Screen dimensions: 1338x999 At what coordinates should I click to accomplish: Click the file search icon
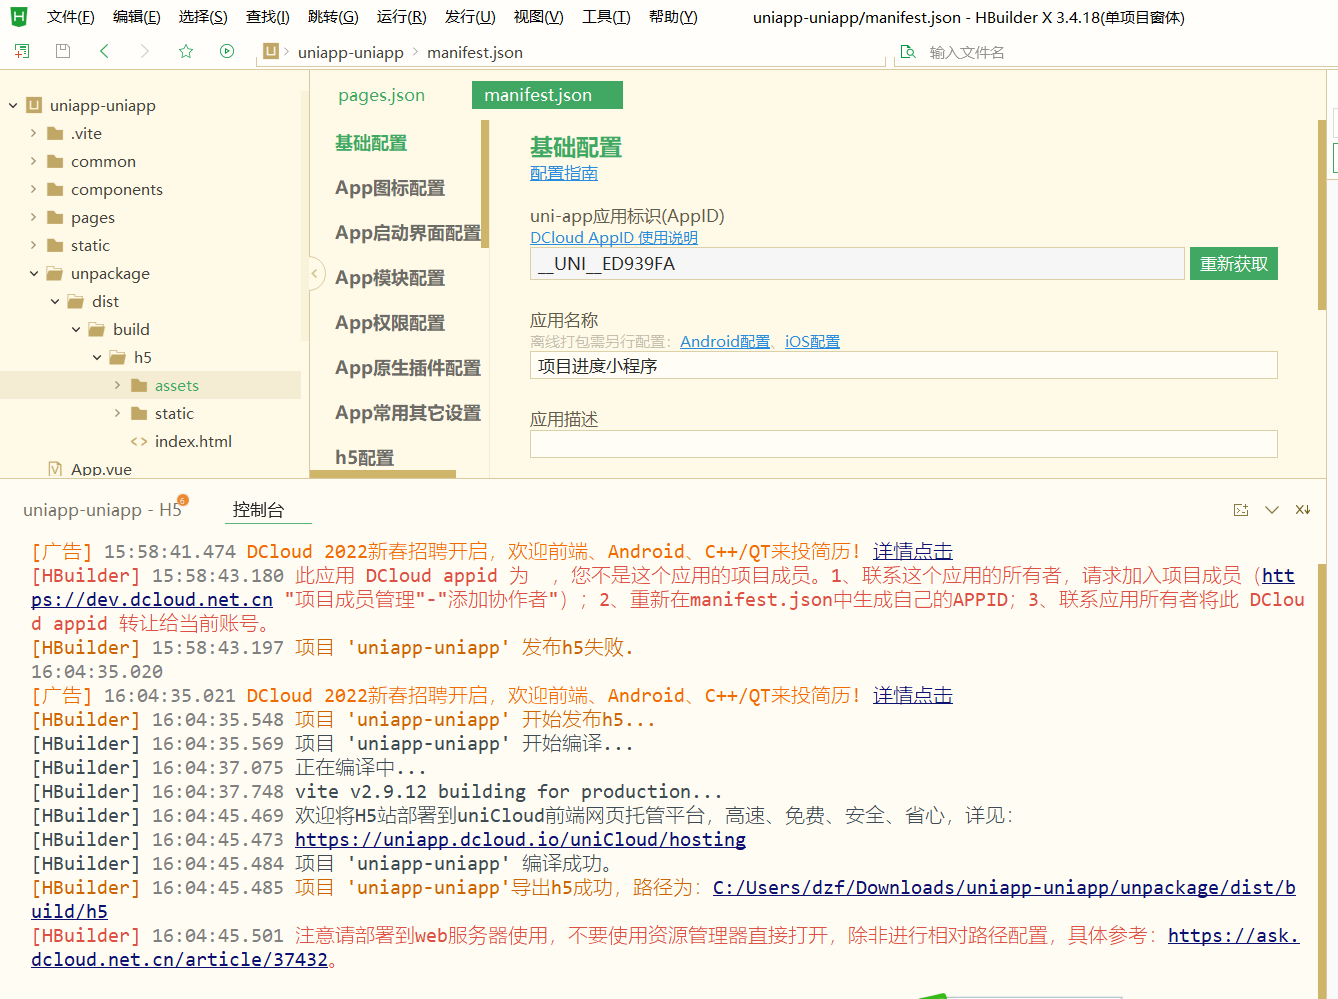pyautogui.click(x=908, y=52)
